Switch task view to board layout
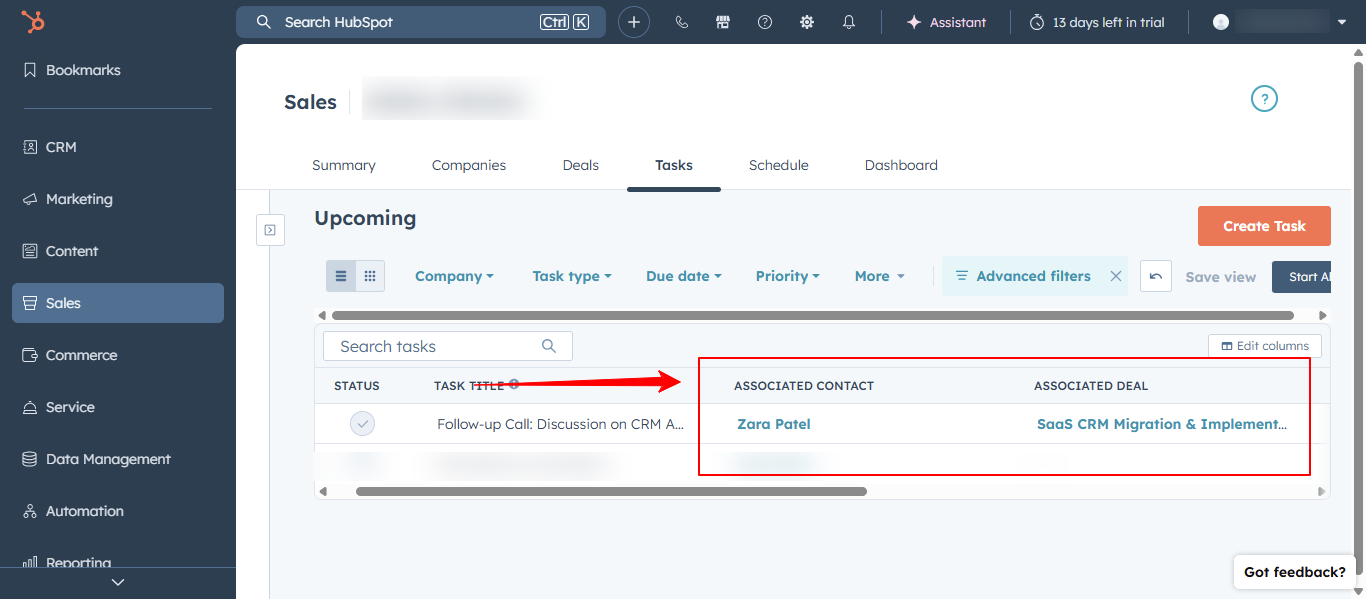The width and height of the screenshot is (1366, 599). click(370, 275)
